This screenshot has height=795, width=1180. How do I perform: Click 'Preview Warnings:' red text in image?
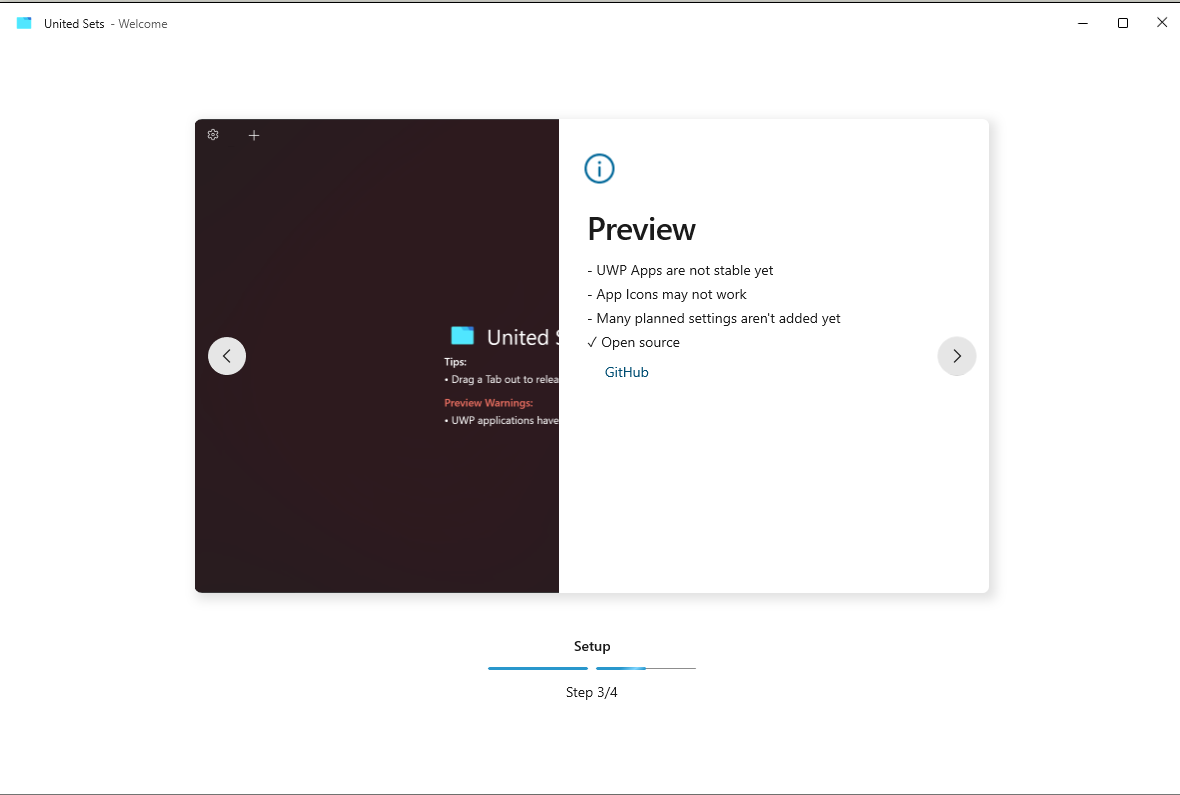click(488, 403)
